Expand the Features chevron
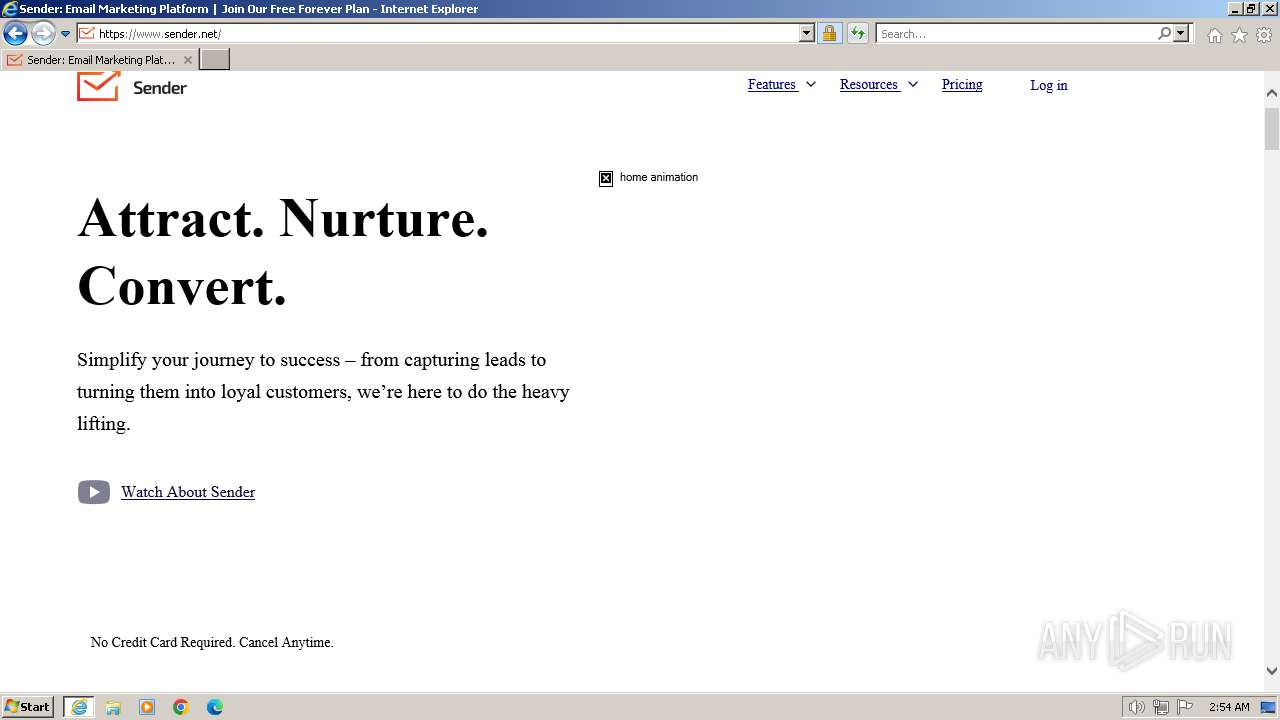Screen dimensions: 1280x720 [811, 84]
